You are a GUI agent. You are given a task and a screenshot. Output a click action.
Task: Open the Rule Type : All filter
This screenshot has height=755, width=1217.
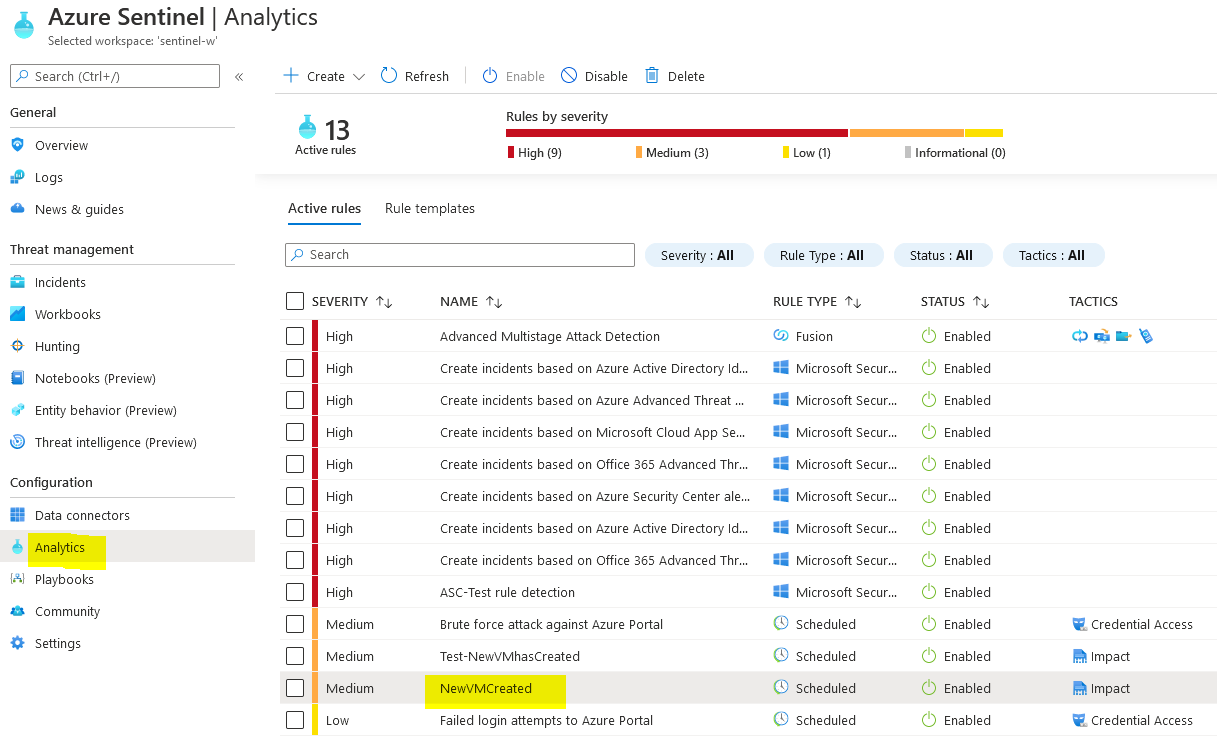coord(823,255)
